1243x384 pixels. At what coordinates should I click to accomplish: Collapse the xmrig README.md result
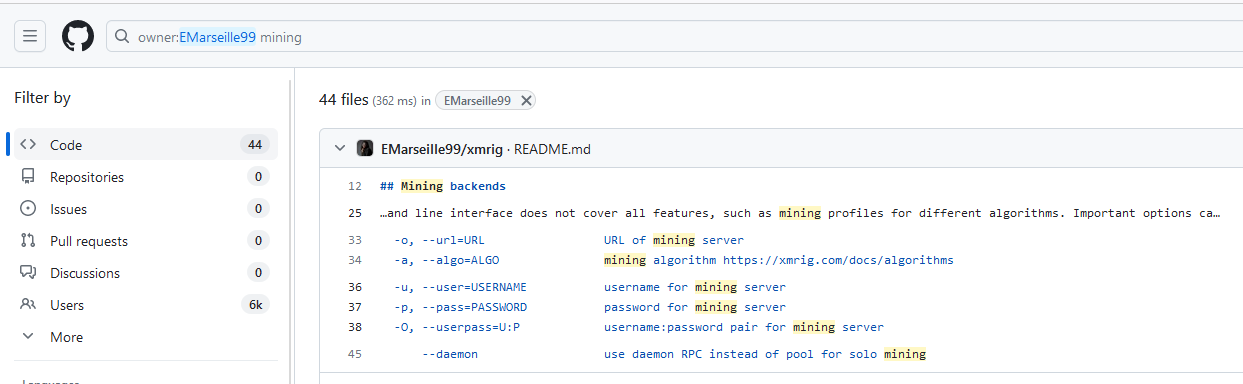pyautogui.click(x=339, y=149)
